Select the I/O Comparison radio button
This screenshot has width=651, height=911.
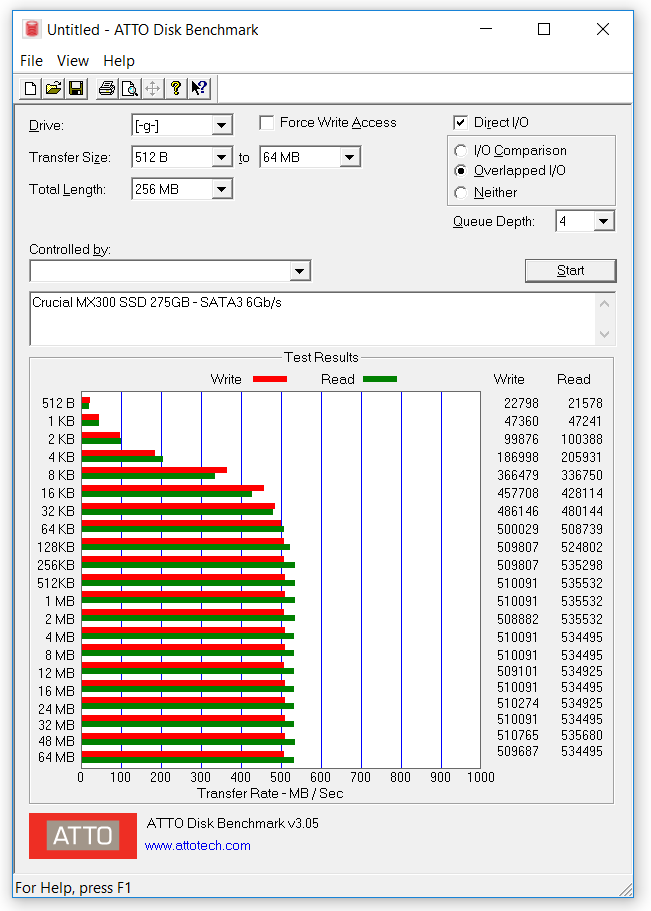pyautogui.click(x=460, y=150)
